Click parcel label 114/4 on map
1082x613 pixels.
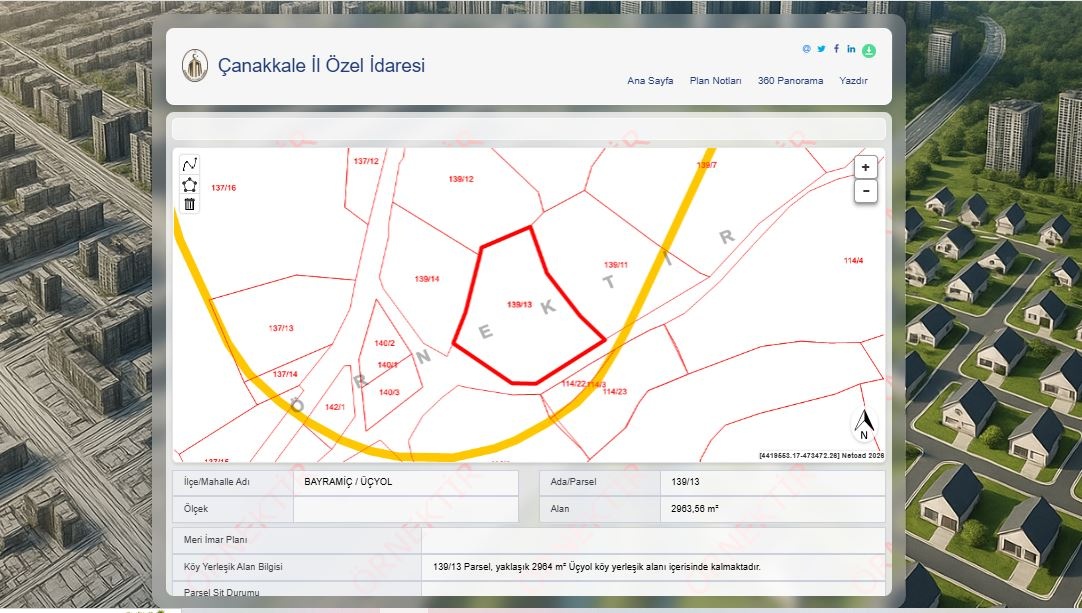853,260
